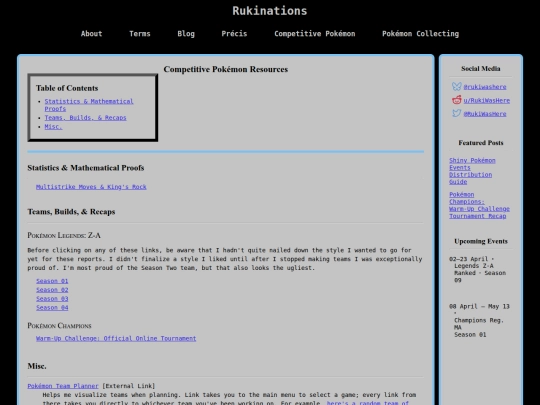Screen dimensions: 540x405
Task: Click the Legends Z-A Ranked Season 09 event
Action: [478, 269]
